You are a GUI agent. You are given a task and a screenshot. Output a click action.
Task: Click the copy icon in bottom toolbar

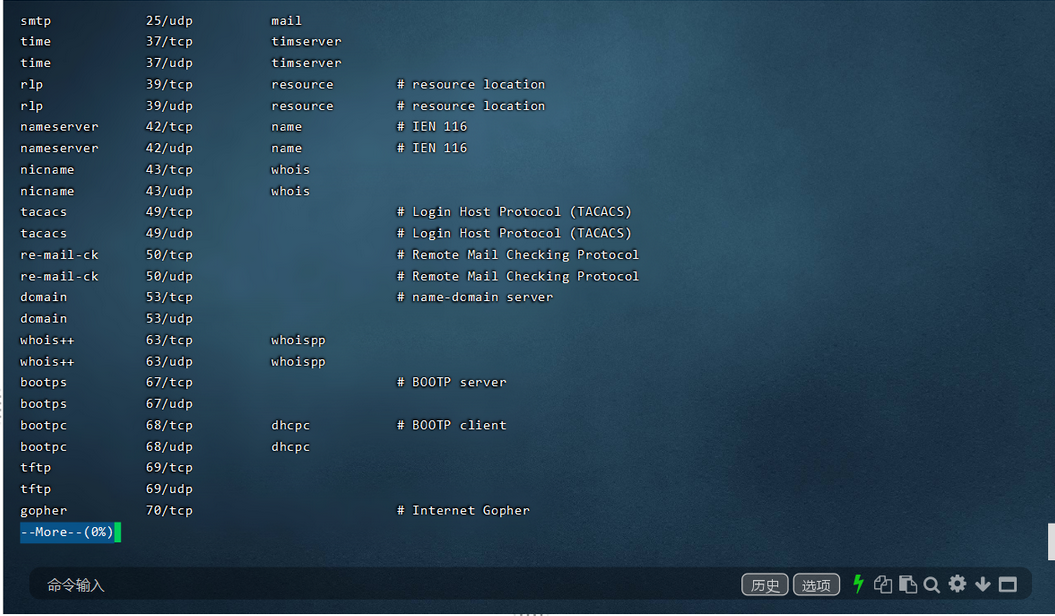click(883, 584)
